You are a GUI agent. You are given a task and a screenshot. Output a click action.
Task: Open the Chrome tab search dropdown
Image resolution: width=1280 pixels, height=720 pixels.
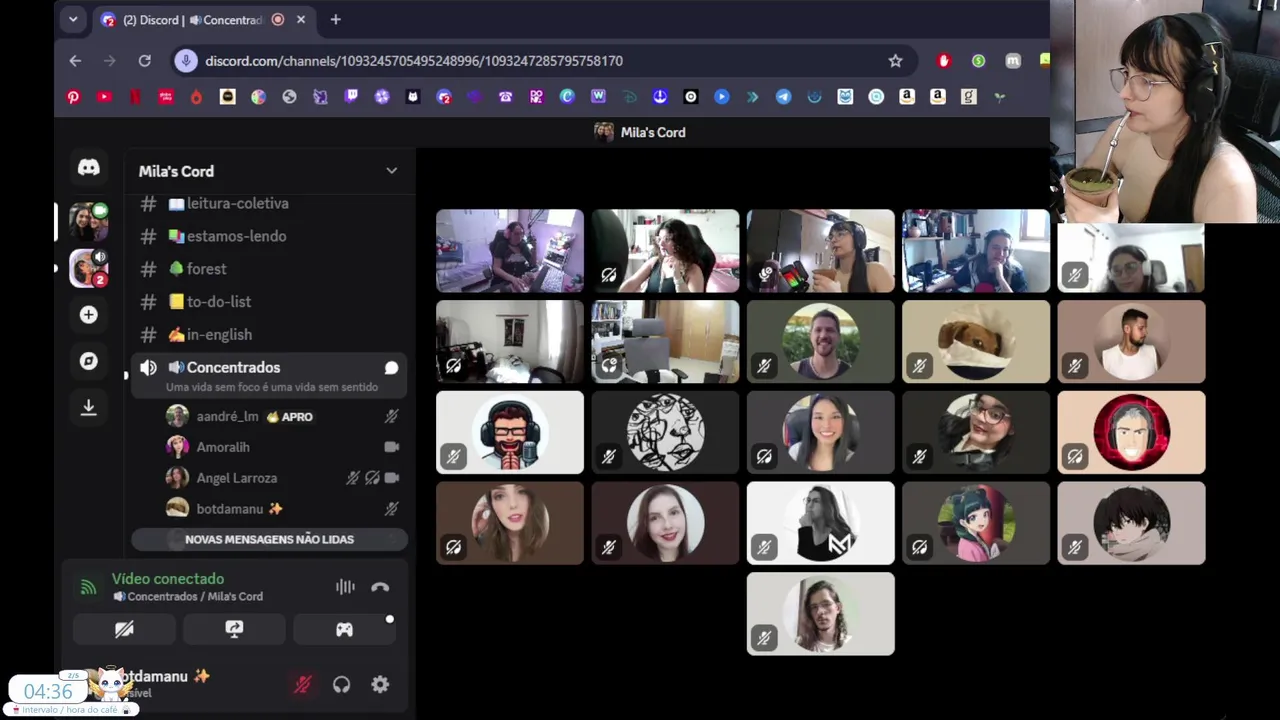click(x=73, y=19)
